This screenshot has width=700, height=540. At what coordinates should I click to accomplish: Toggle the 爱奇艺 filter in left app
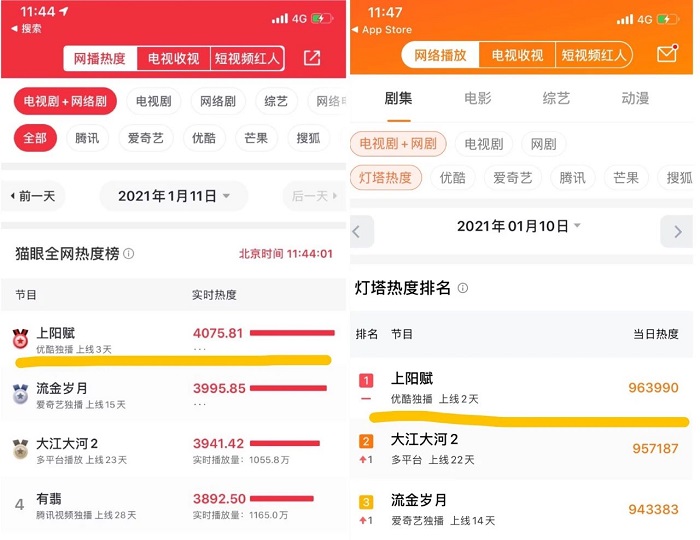coord(146,138)
